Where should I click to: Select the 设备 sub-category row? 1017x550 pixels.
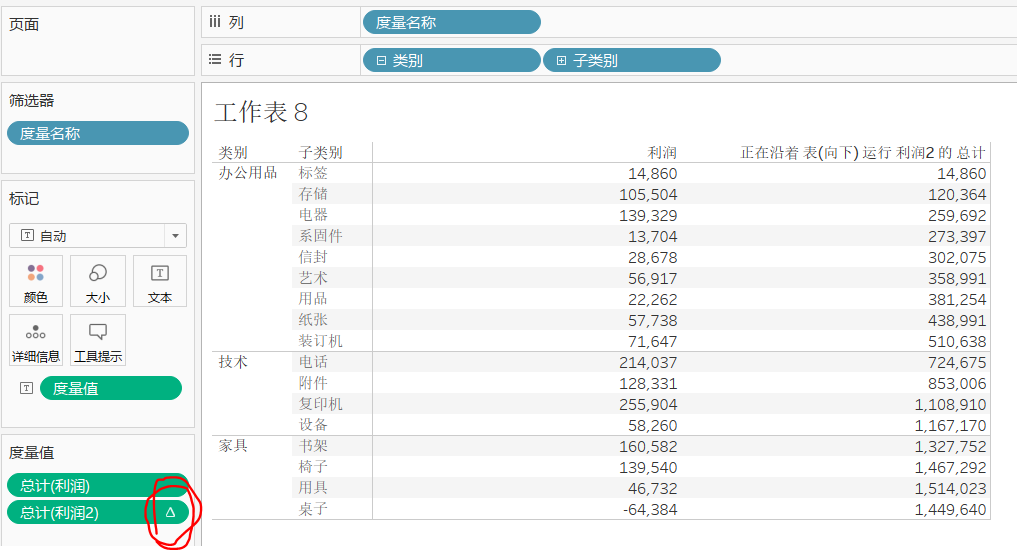(313, 425)
